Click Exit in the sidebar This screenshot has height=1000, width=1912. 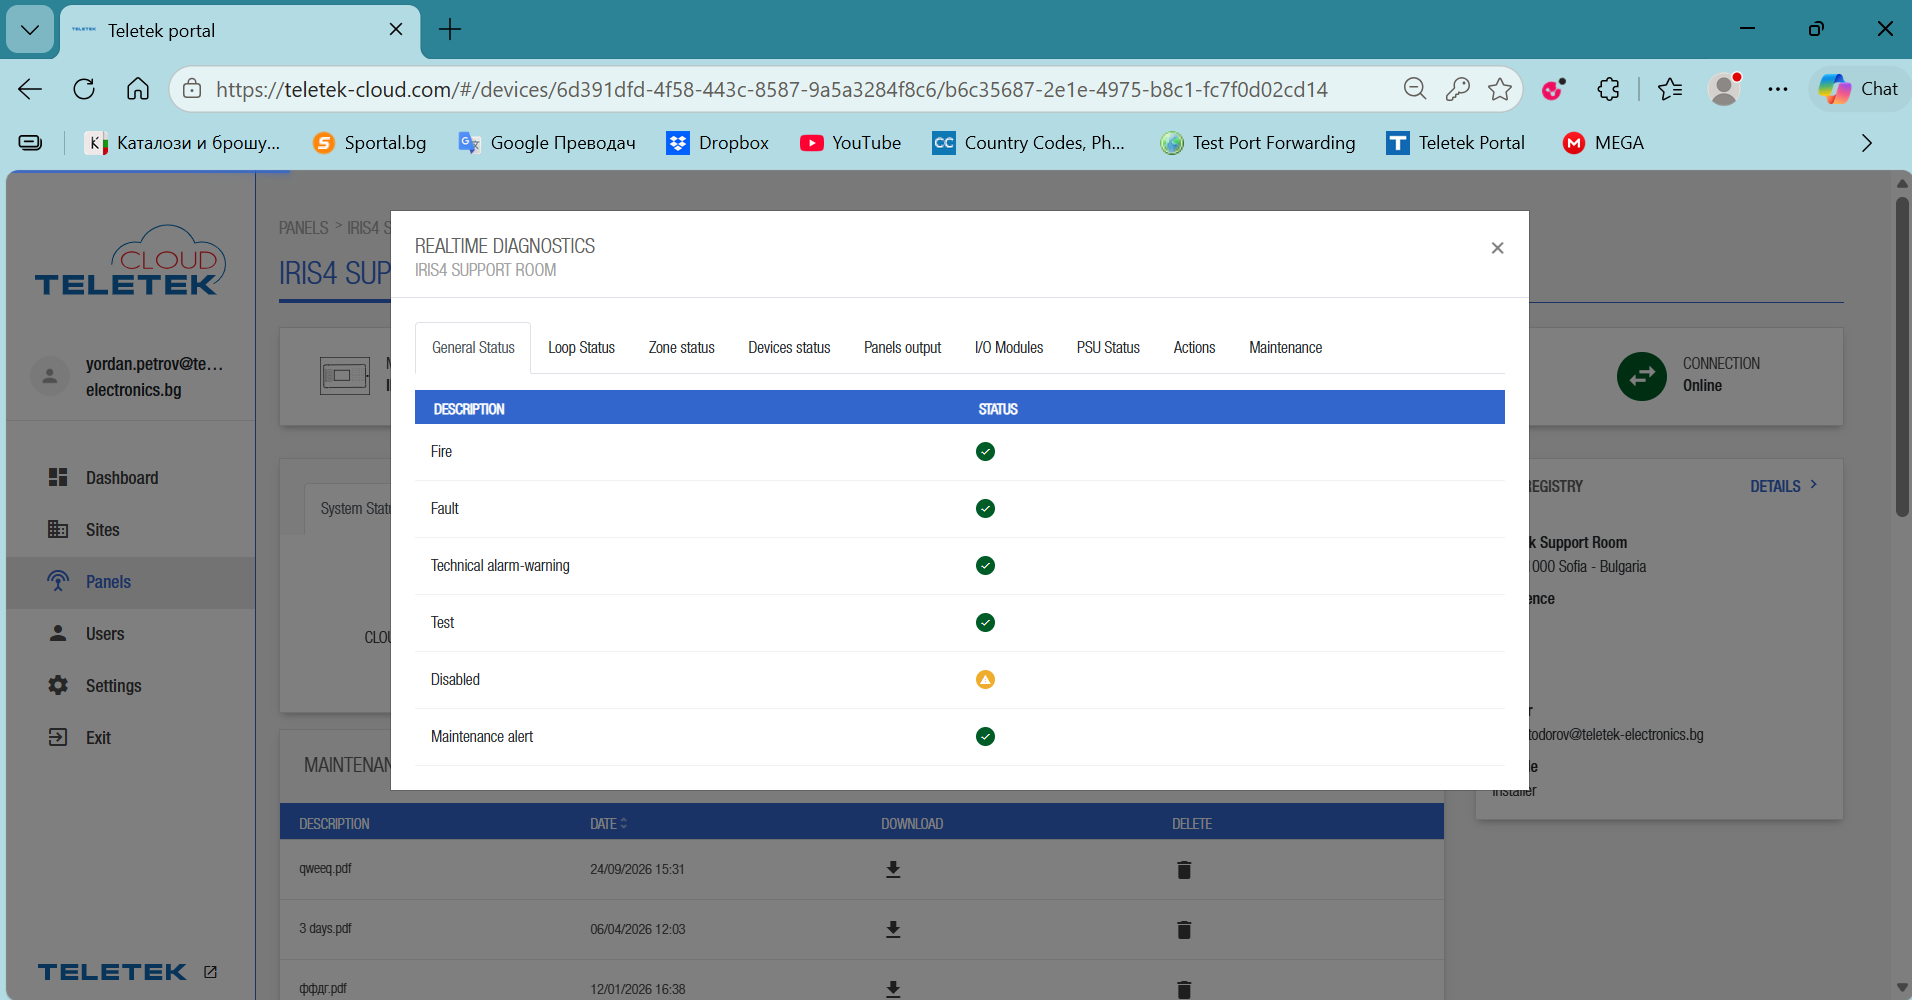point(130,738)
